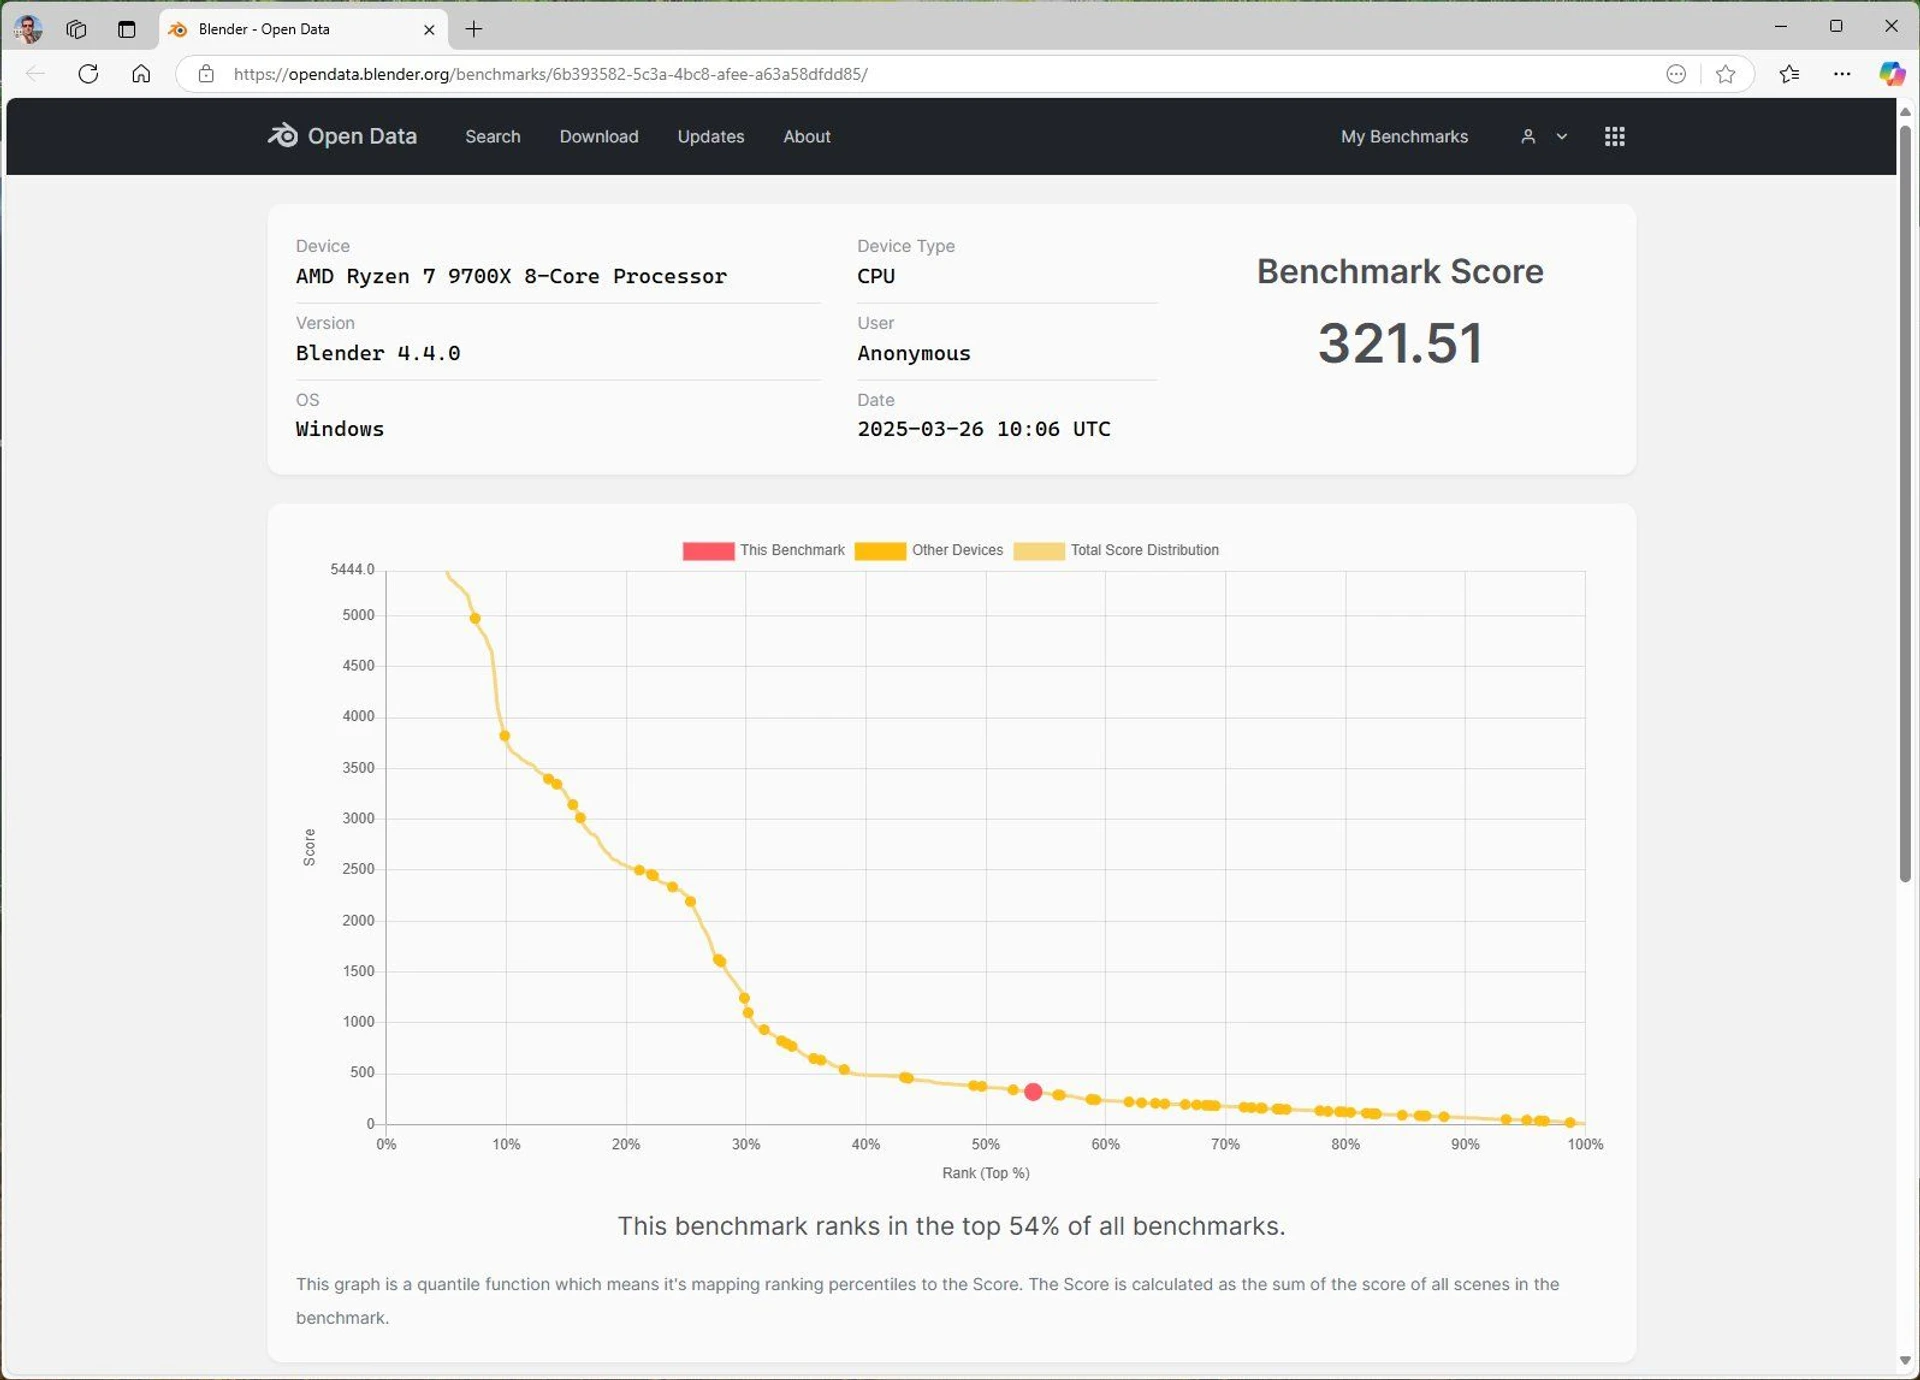Go to browser home page
The height and width of the screenshot is (1380, 1920).
(x=141, y=74)
